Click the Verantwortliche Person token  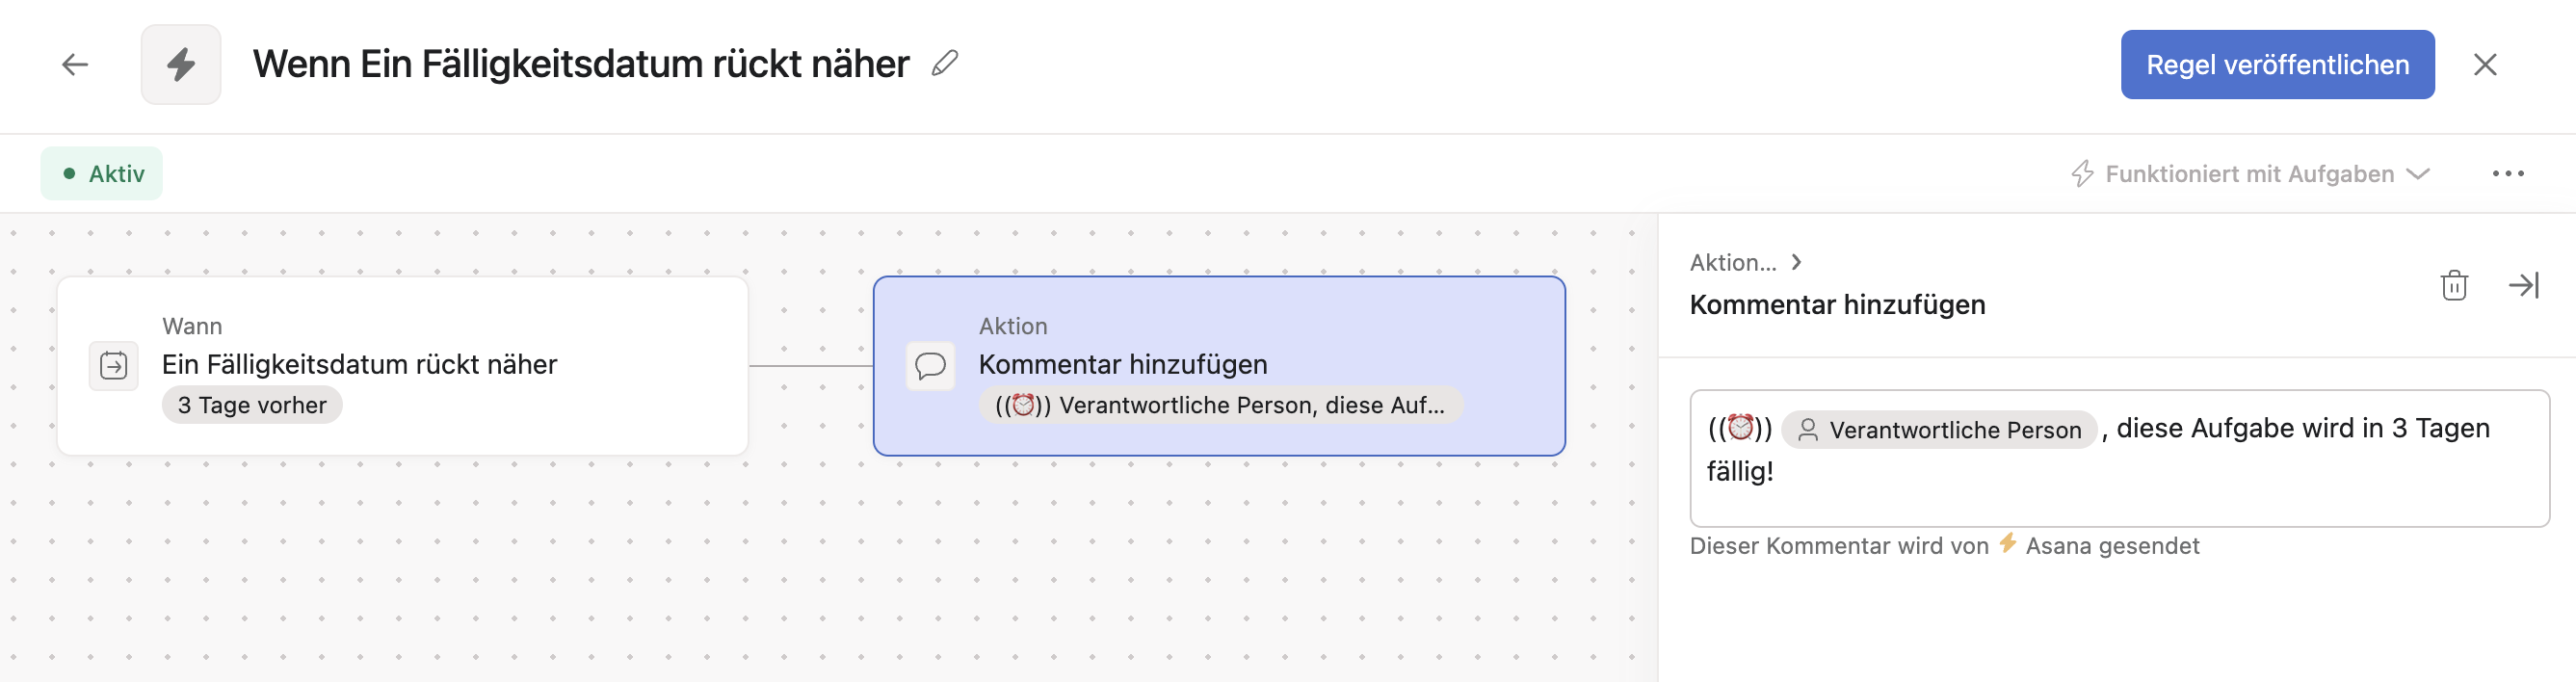[x=1939, y=430]
